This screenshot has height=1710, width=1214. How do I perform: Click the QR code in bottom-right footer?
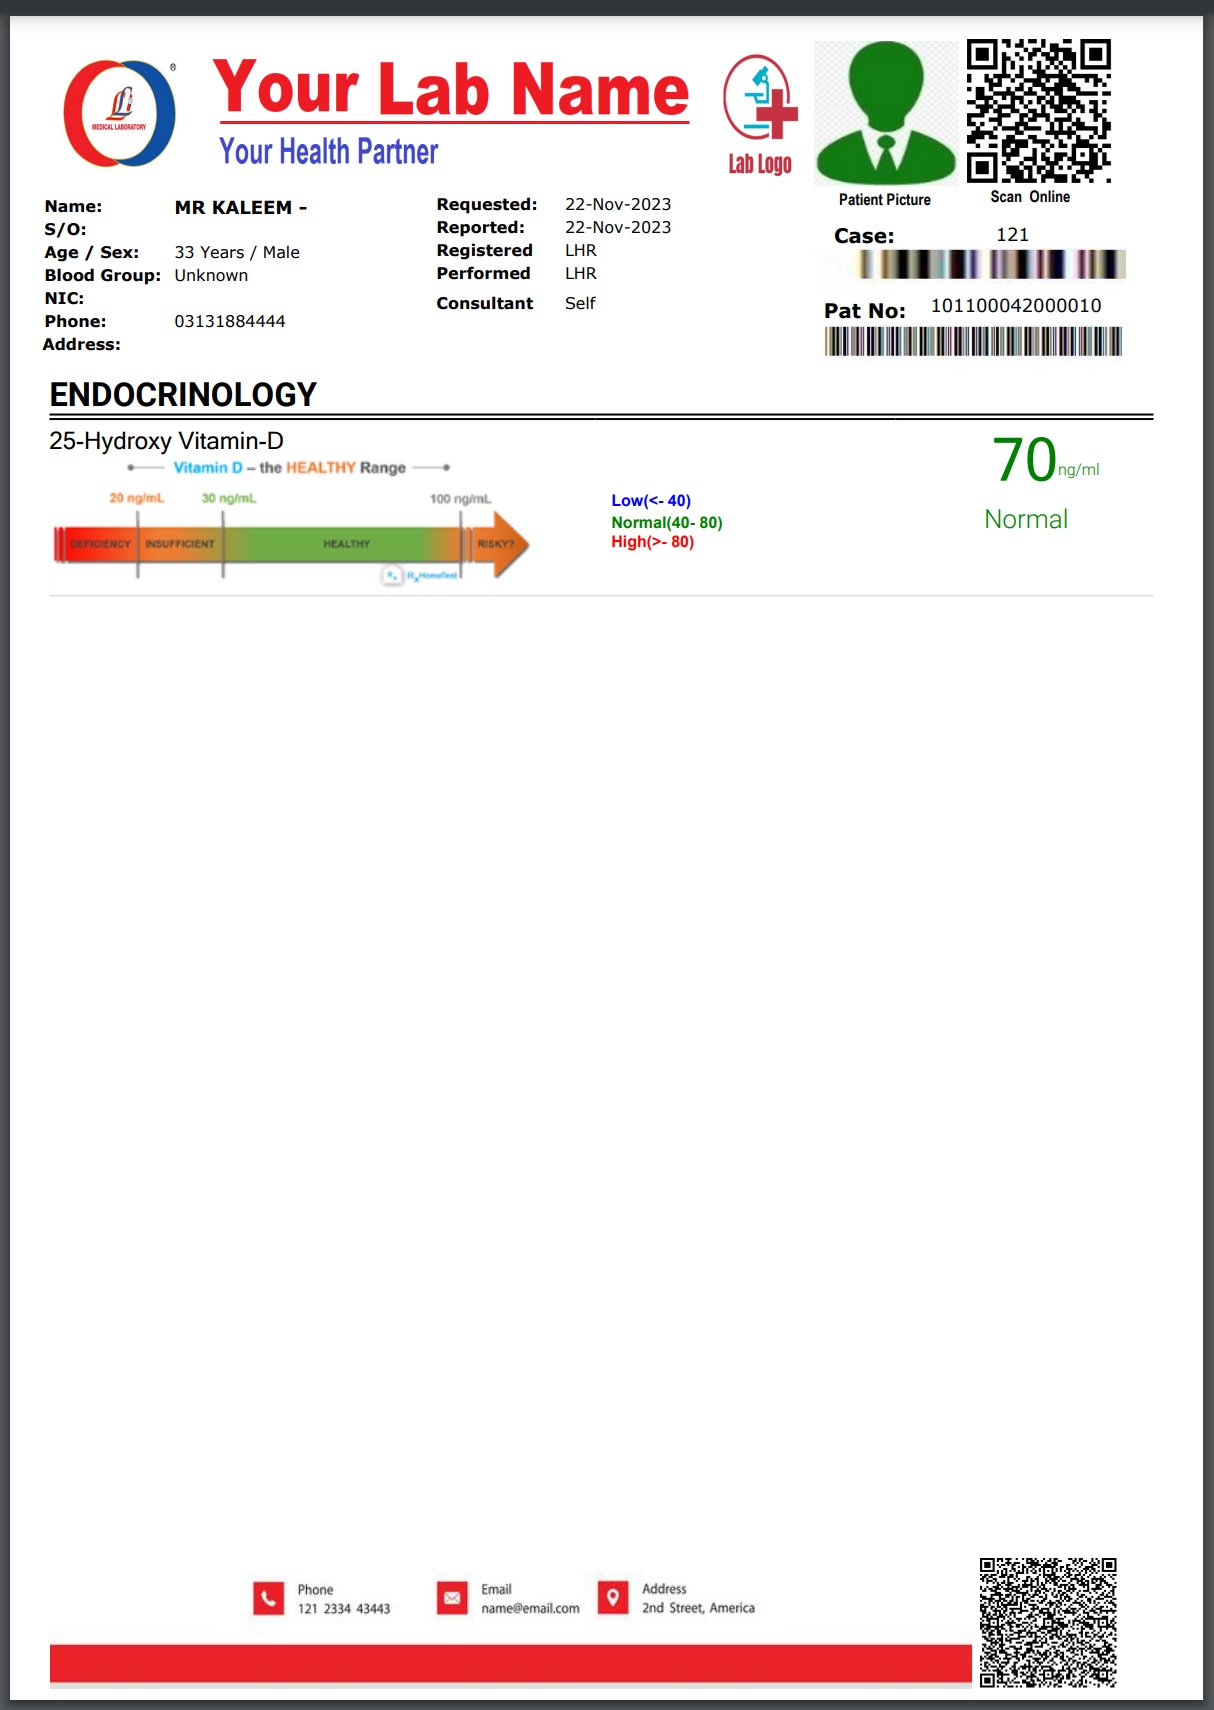(x=1047, y=1622)
